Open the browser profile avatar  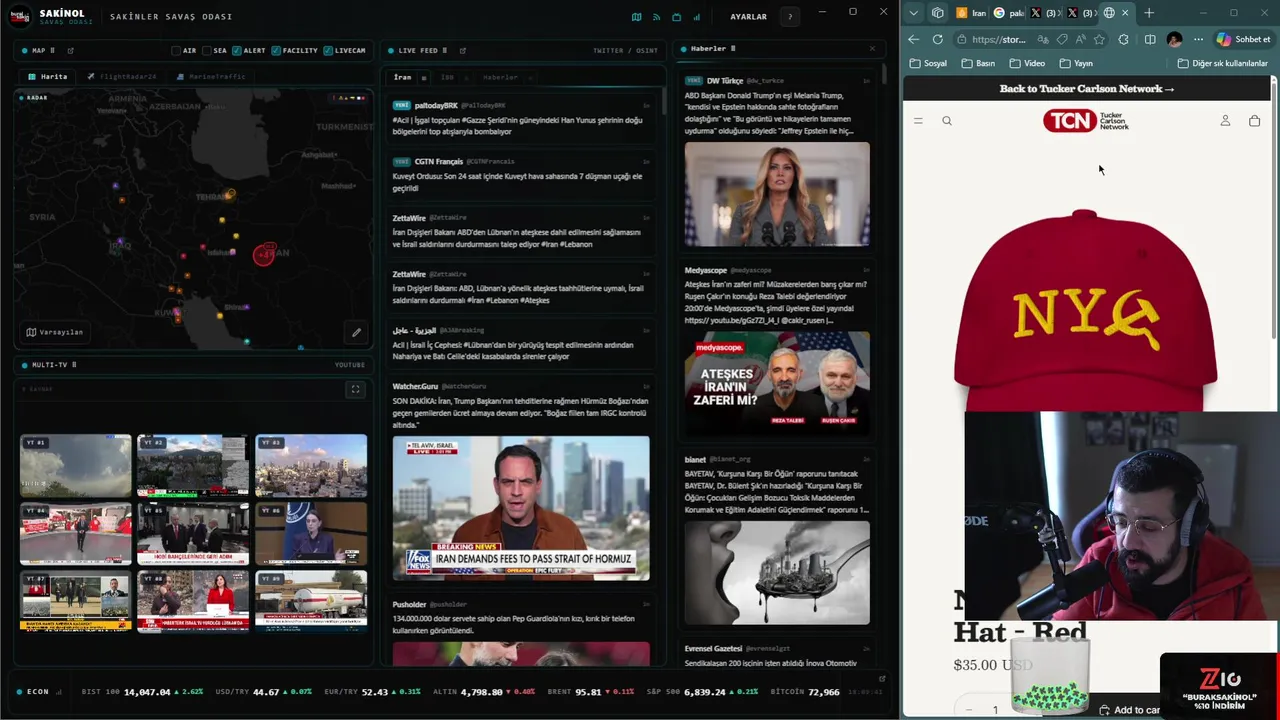[x=1174, y=39]
